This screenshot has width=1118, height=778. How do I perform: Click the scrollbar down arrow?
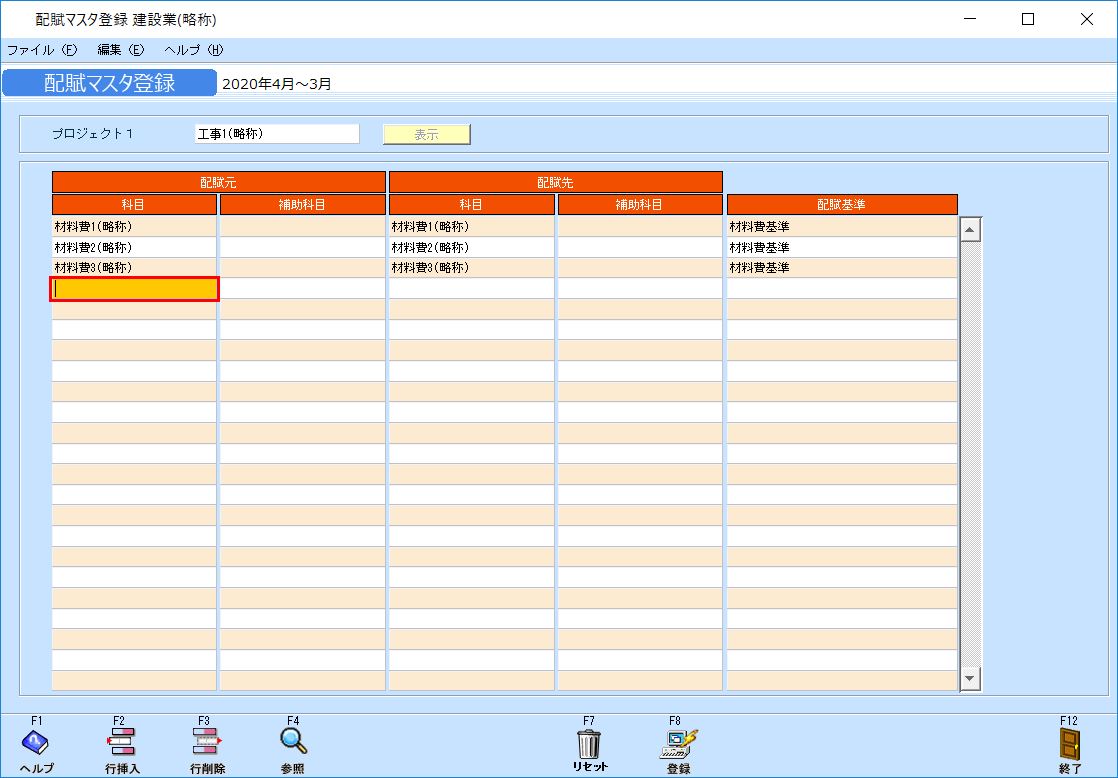point(970,679)
